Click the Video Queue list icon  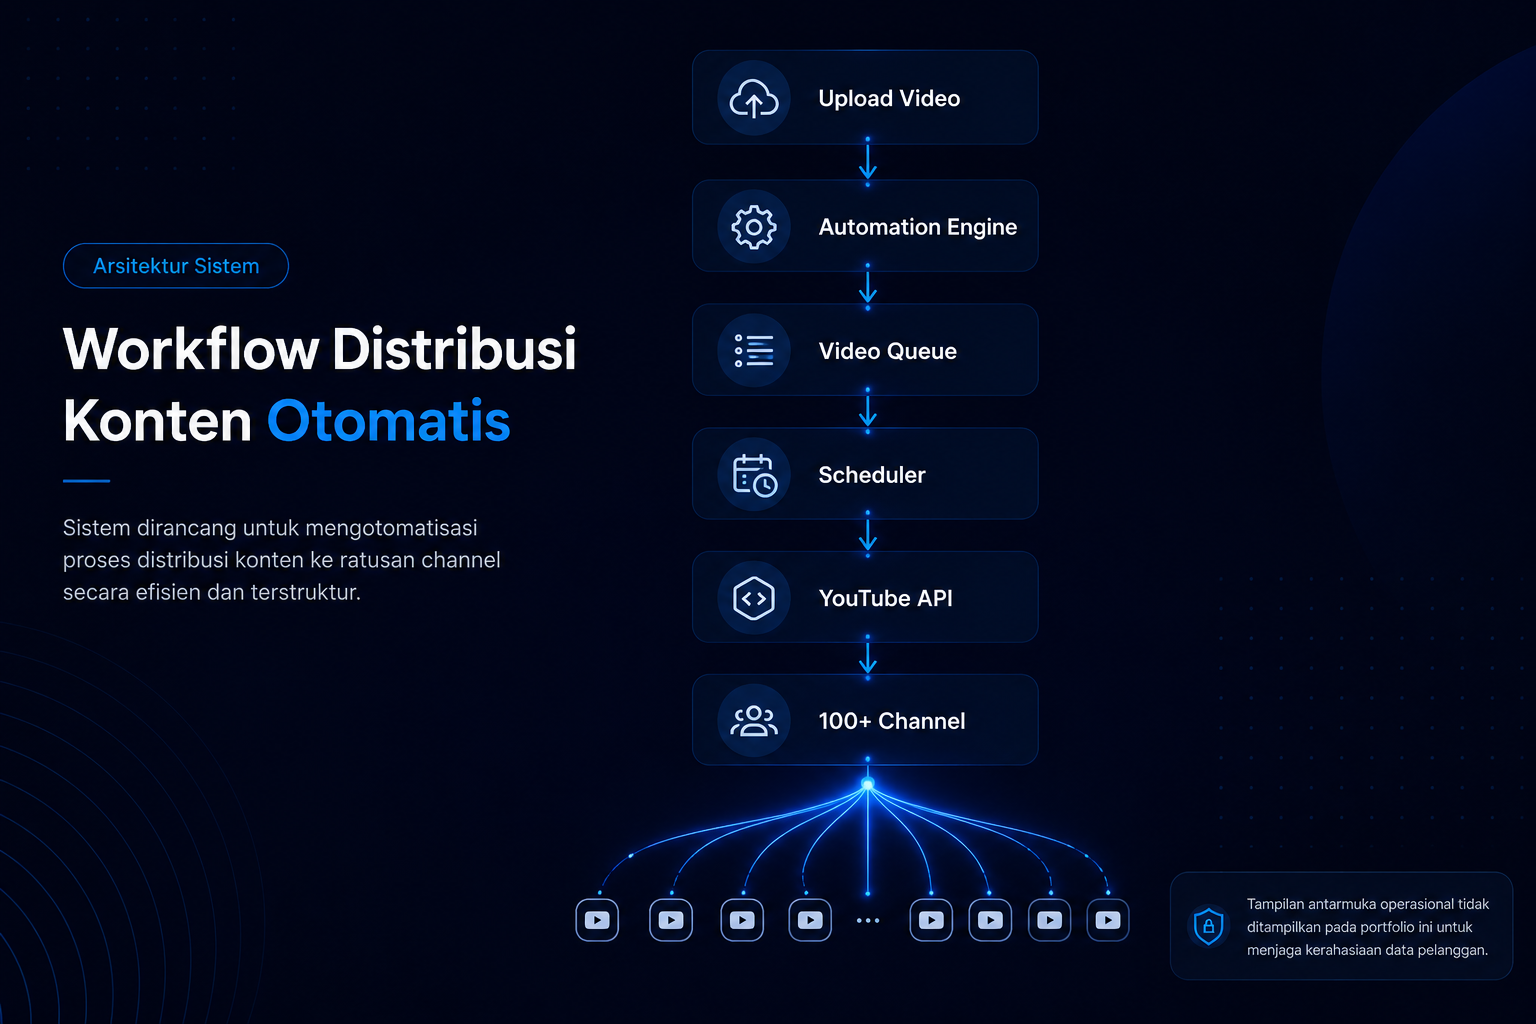click(754, 350)
